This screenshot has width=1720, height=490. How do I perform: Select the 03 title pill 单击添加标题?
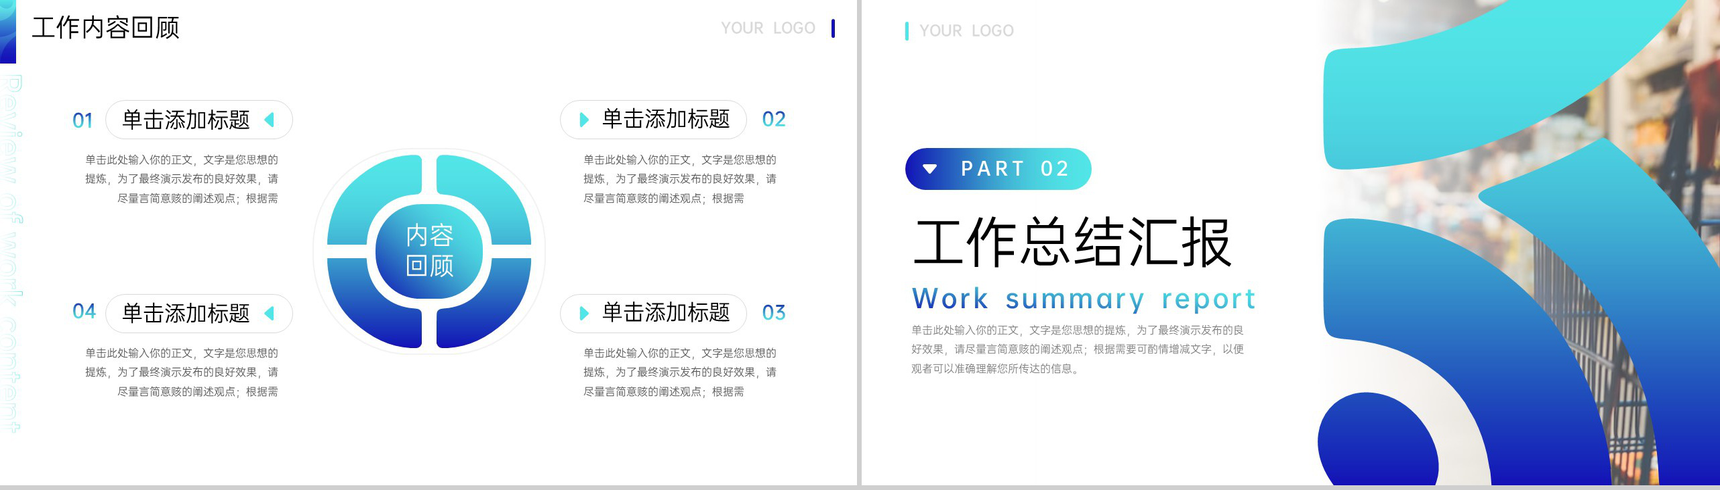(653, 313)
